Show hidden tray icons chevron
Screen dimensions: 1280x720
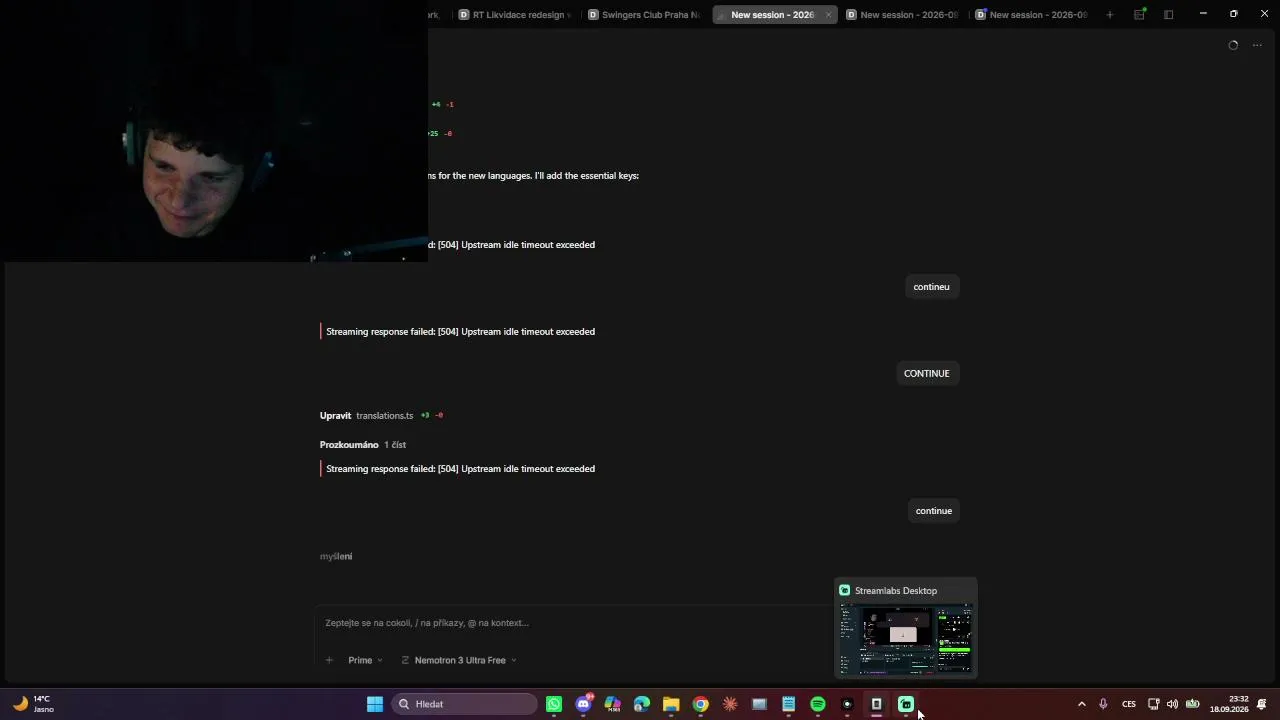(x=1081, y=704)
